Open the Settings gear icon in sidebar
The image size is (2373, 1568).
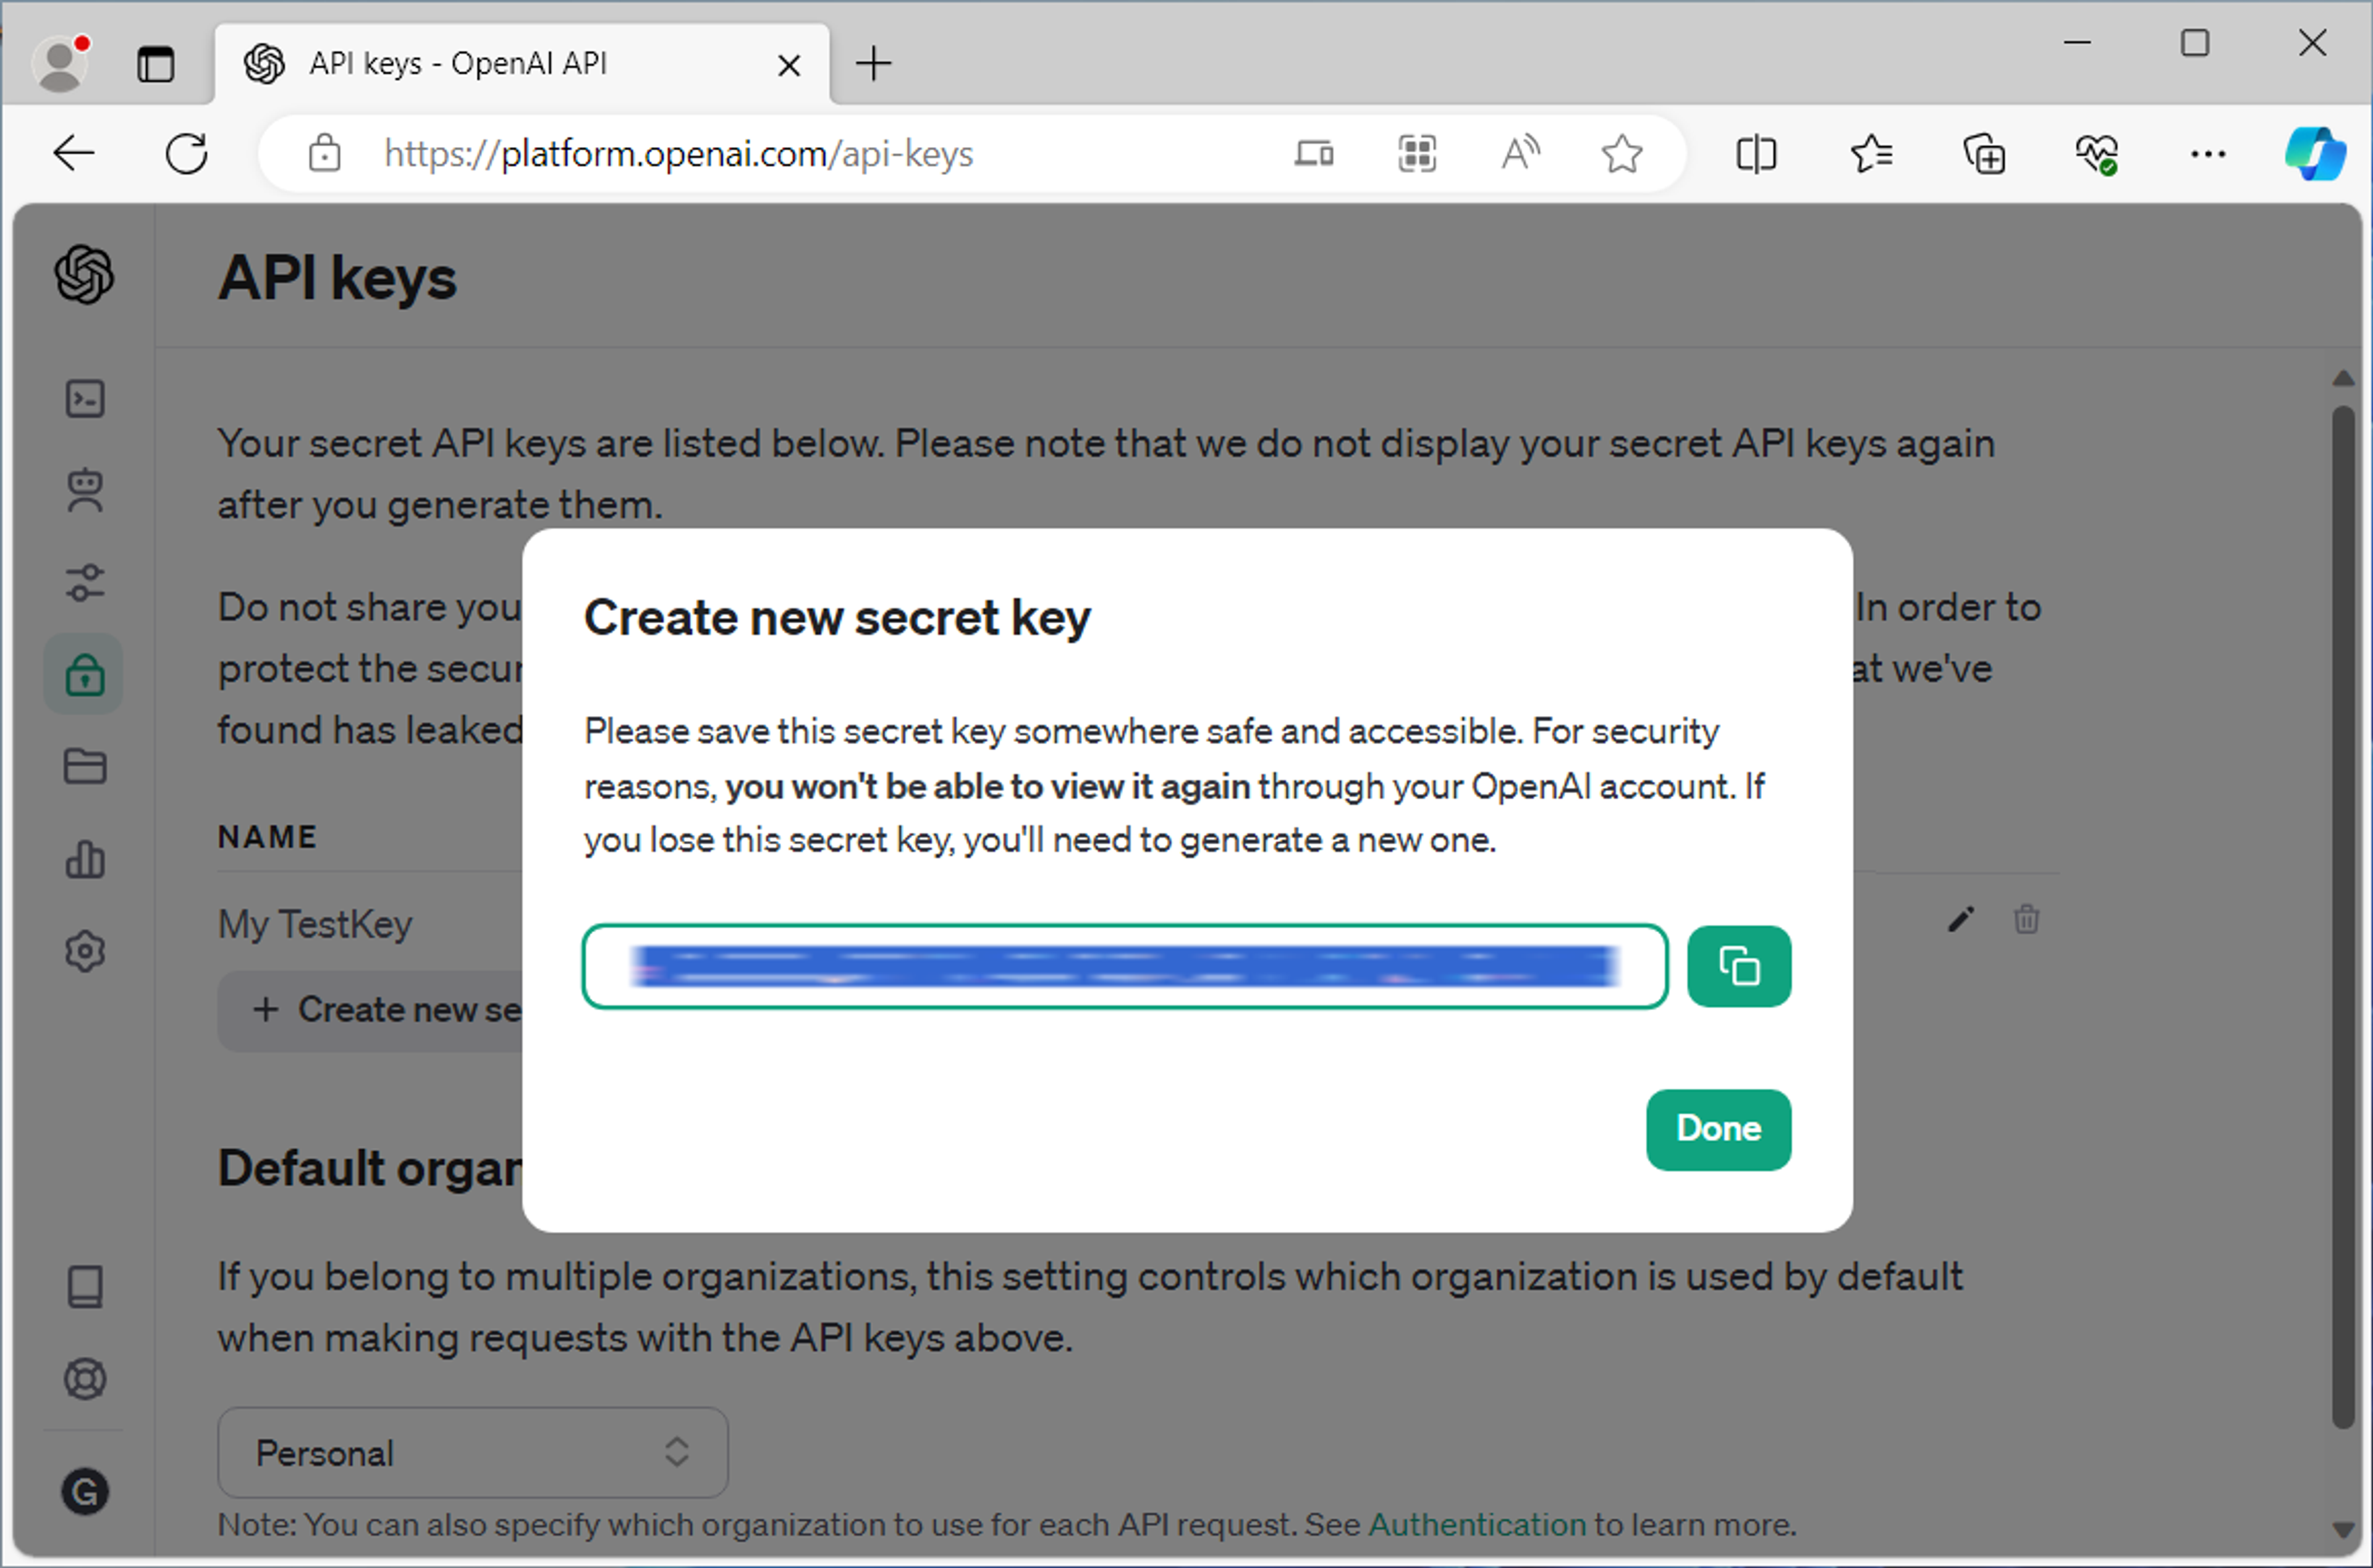tap(85, 951)
